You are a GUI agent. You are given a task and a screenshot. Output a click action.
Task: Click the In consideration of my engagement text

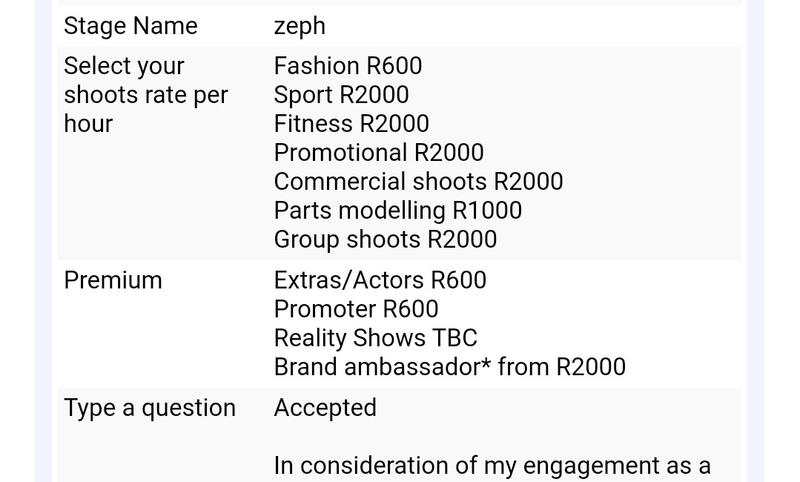click(492, 466)
